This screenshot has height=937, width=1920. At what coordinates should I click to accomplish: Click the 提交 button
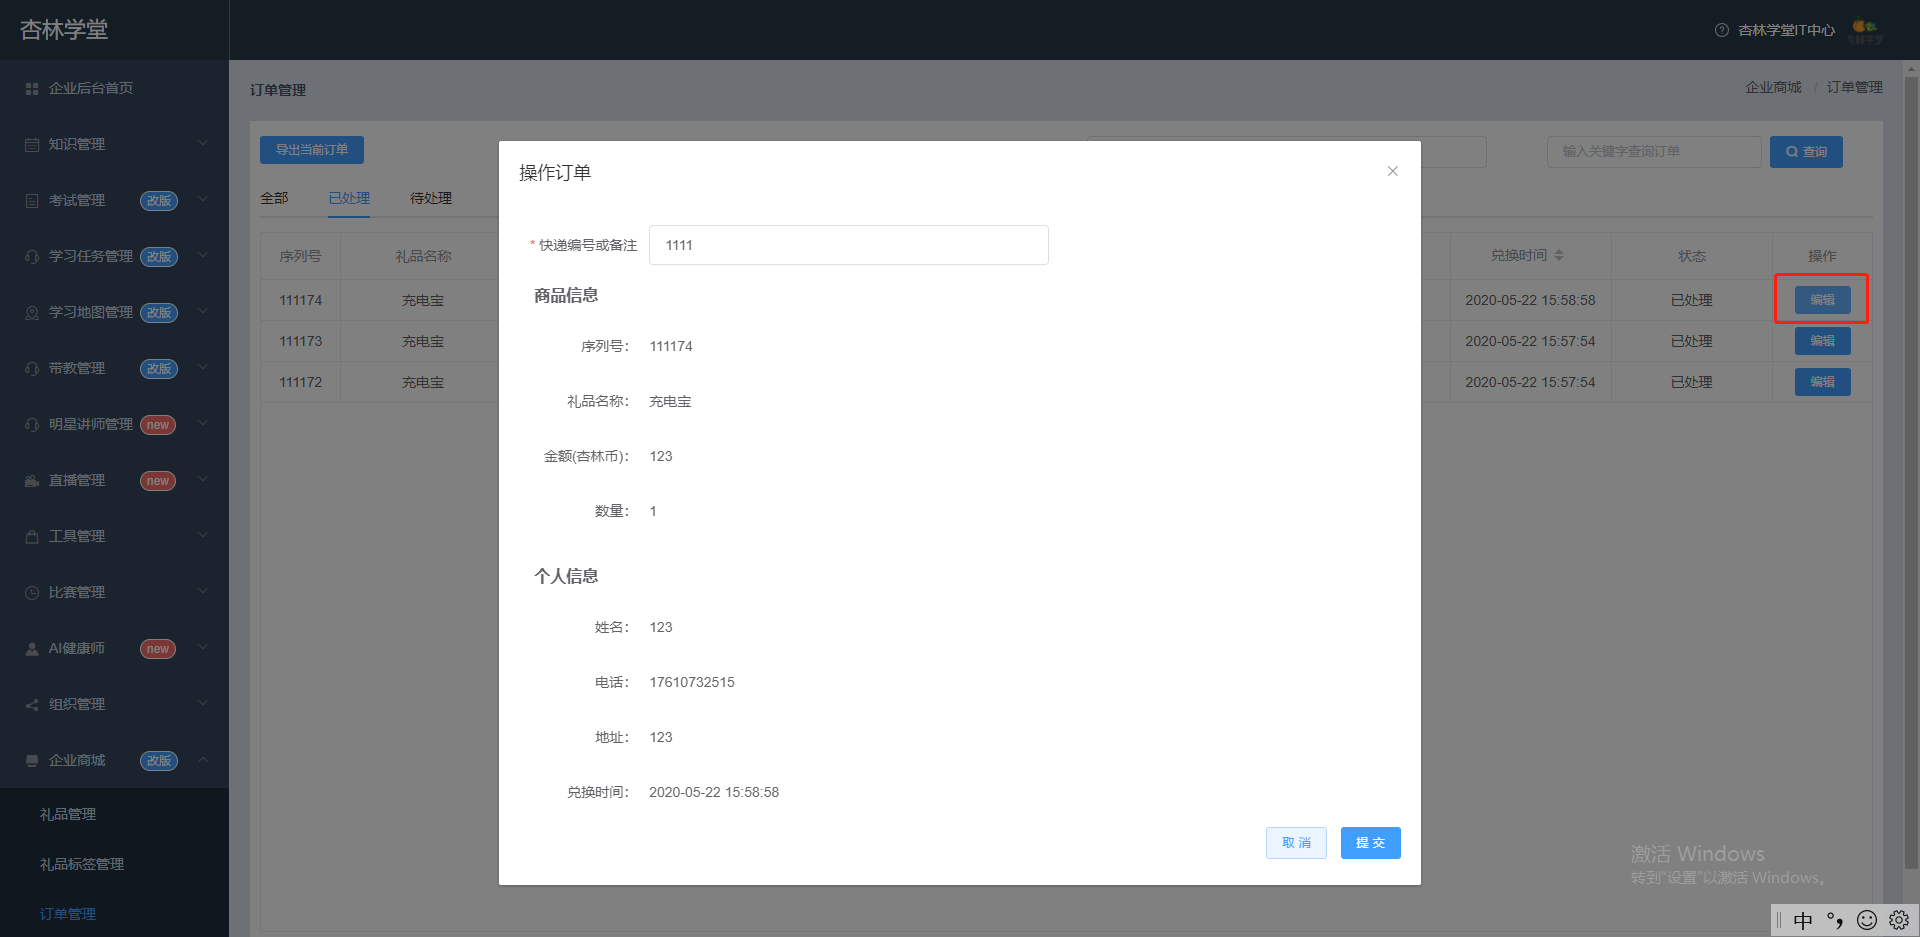[x=1370, y=843]
